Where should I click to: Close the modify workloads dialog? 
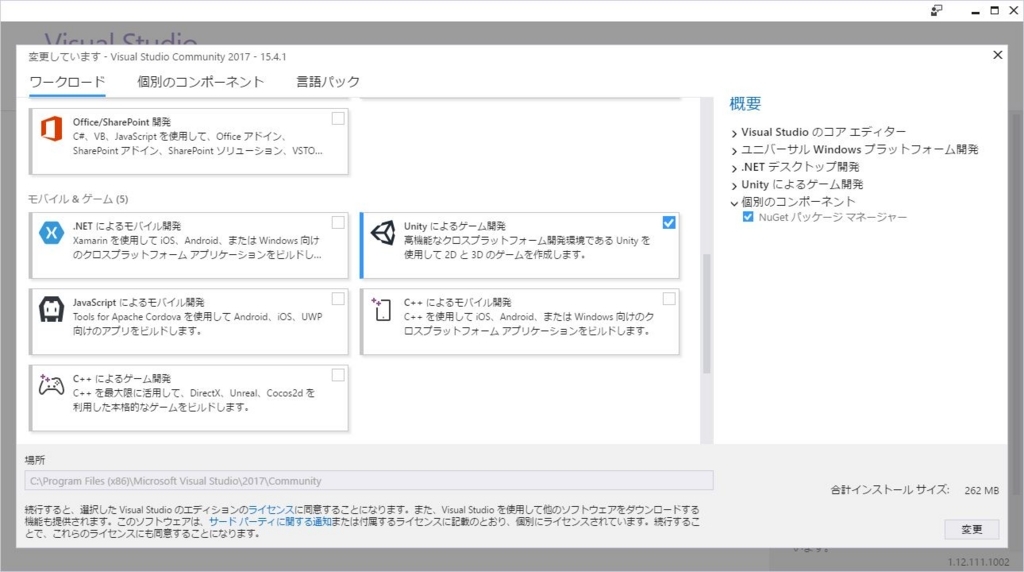997,55
